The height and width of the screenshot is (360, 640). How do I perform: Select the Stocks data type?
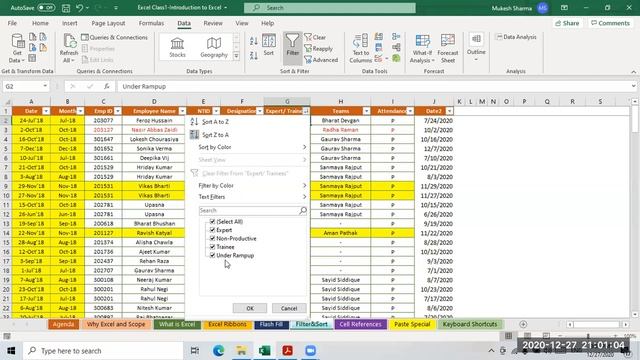point(177,47)
